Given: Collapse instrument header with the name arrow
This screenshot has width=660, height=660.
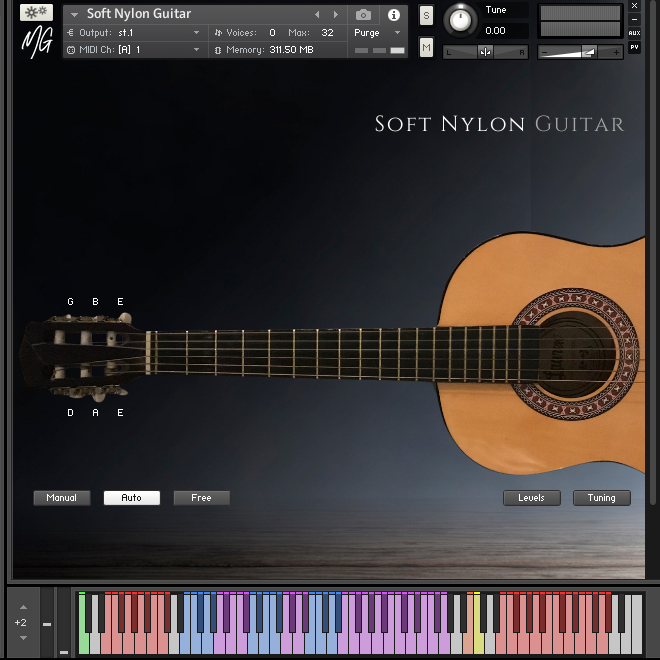Looking at the screenshot, I should [x=75, y=15].
